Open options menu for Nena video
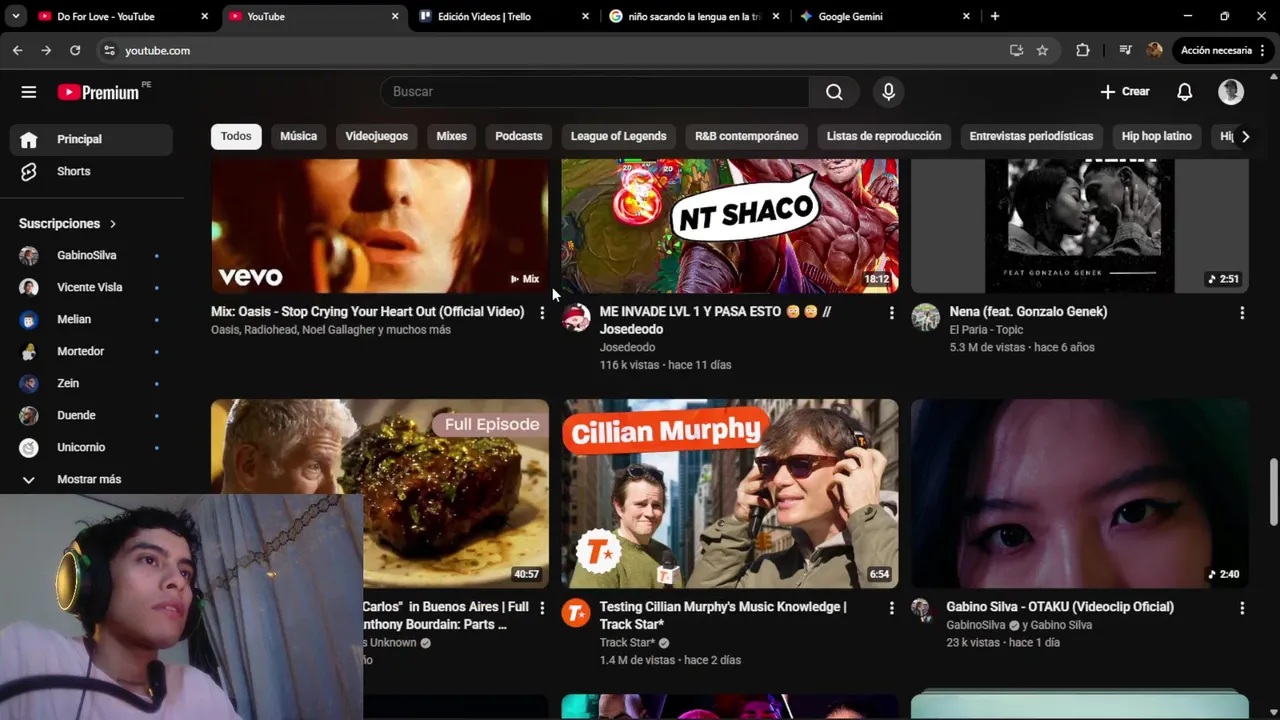This screenshot has width=1280, height=720. point(1242,313)
